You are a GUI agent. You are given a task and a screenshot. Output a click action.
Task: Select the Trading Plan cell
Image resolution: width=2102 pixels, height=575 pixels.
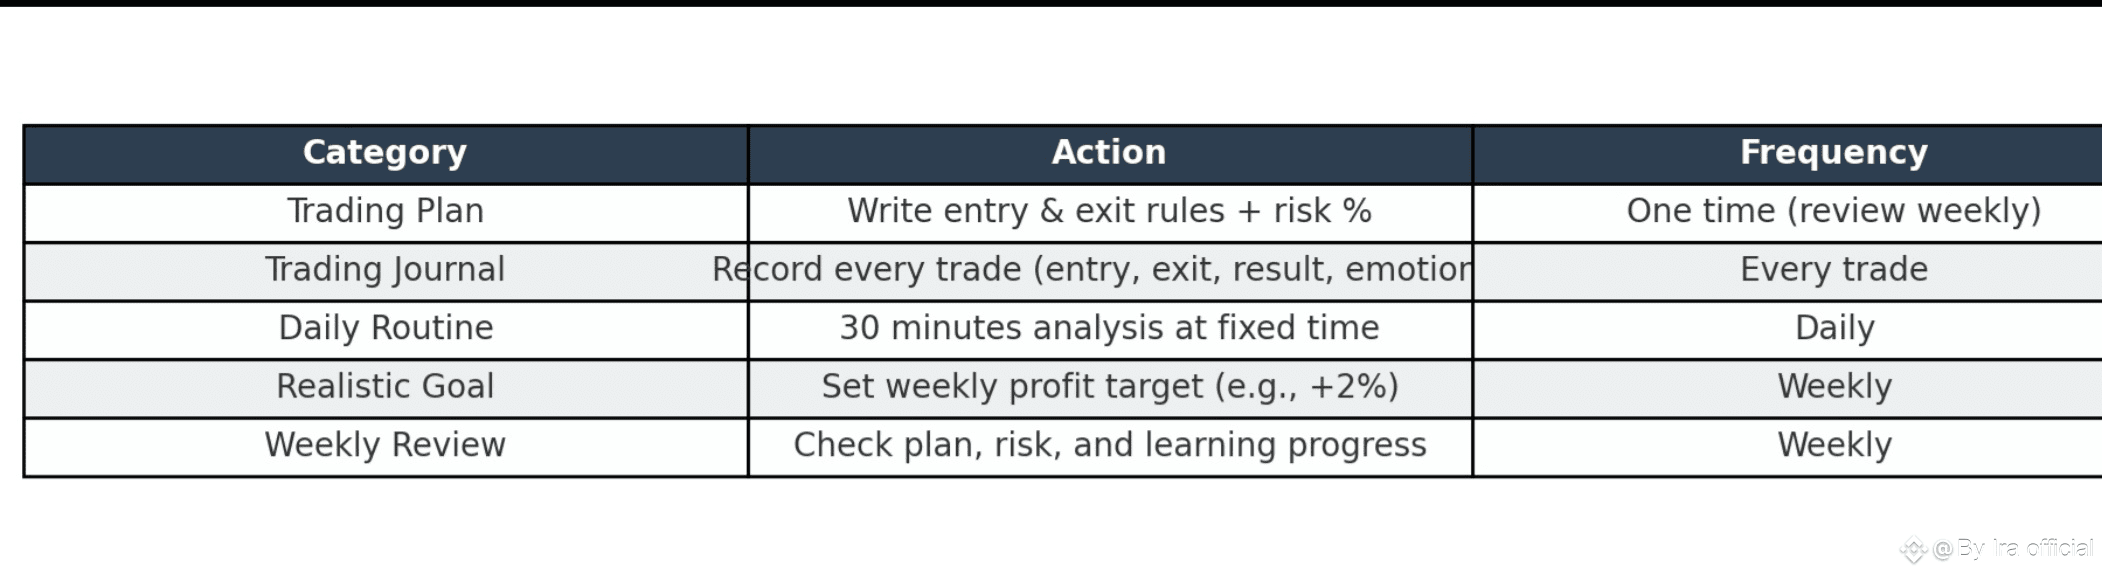pyautogui.click(x=386, y=213)
